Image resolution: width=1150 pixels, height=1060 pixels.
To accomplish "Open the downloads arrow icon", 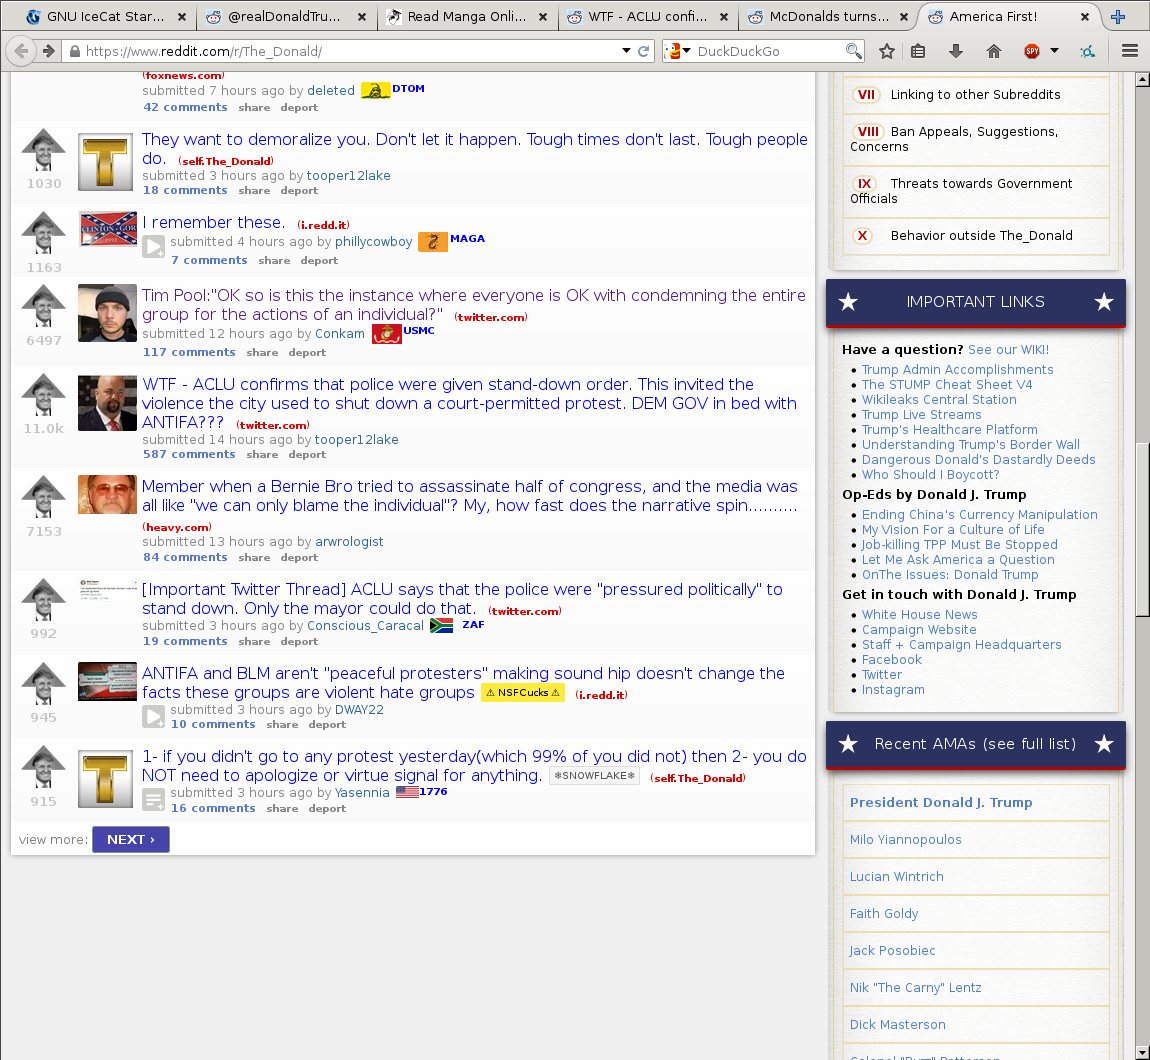I will click(x=956, y=51).
